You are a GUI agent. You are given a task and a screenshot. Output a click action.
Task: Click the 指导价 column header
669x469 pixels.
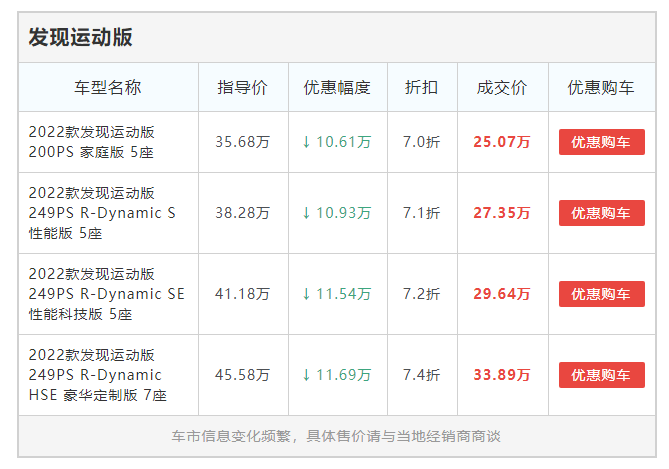click(242, 87)
